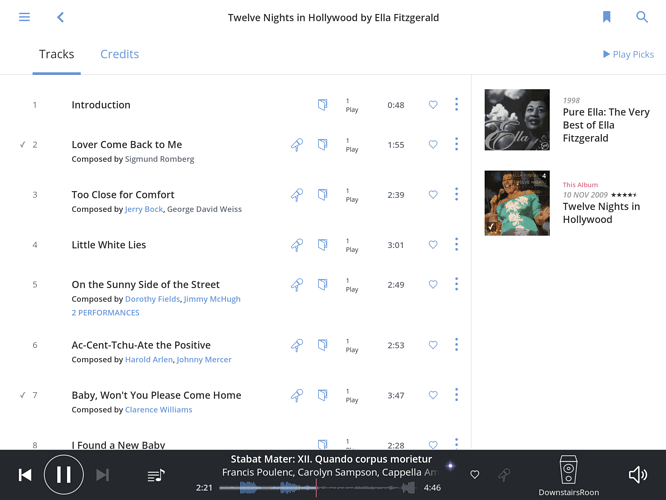Screen dimensions: 666x500
Task: Heart the I Found a New Baby track
Action: pos(433,445)
